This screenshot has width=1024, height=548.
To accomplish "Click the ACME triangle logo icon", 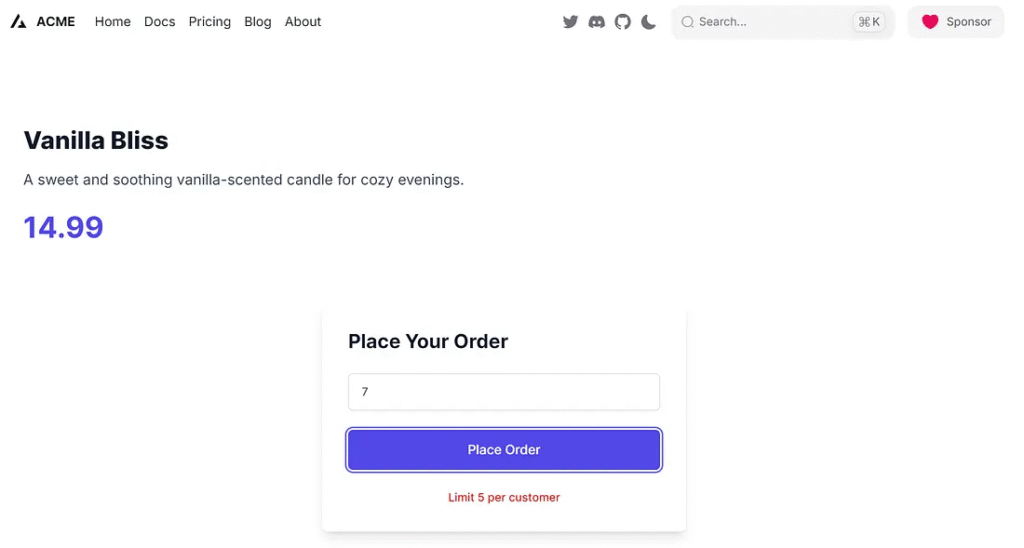I will 18,22.
